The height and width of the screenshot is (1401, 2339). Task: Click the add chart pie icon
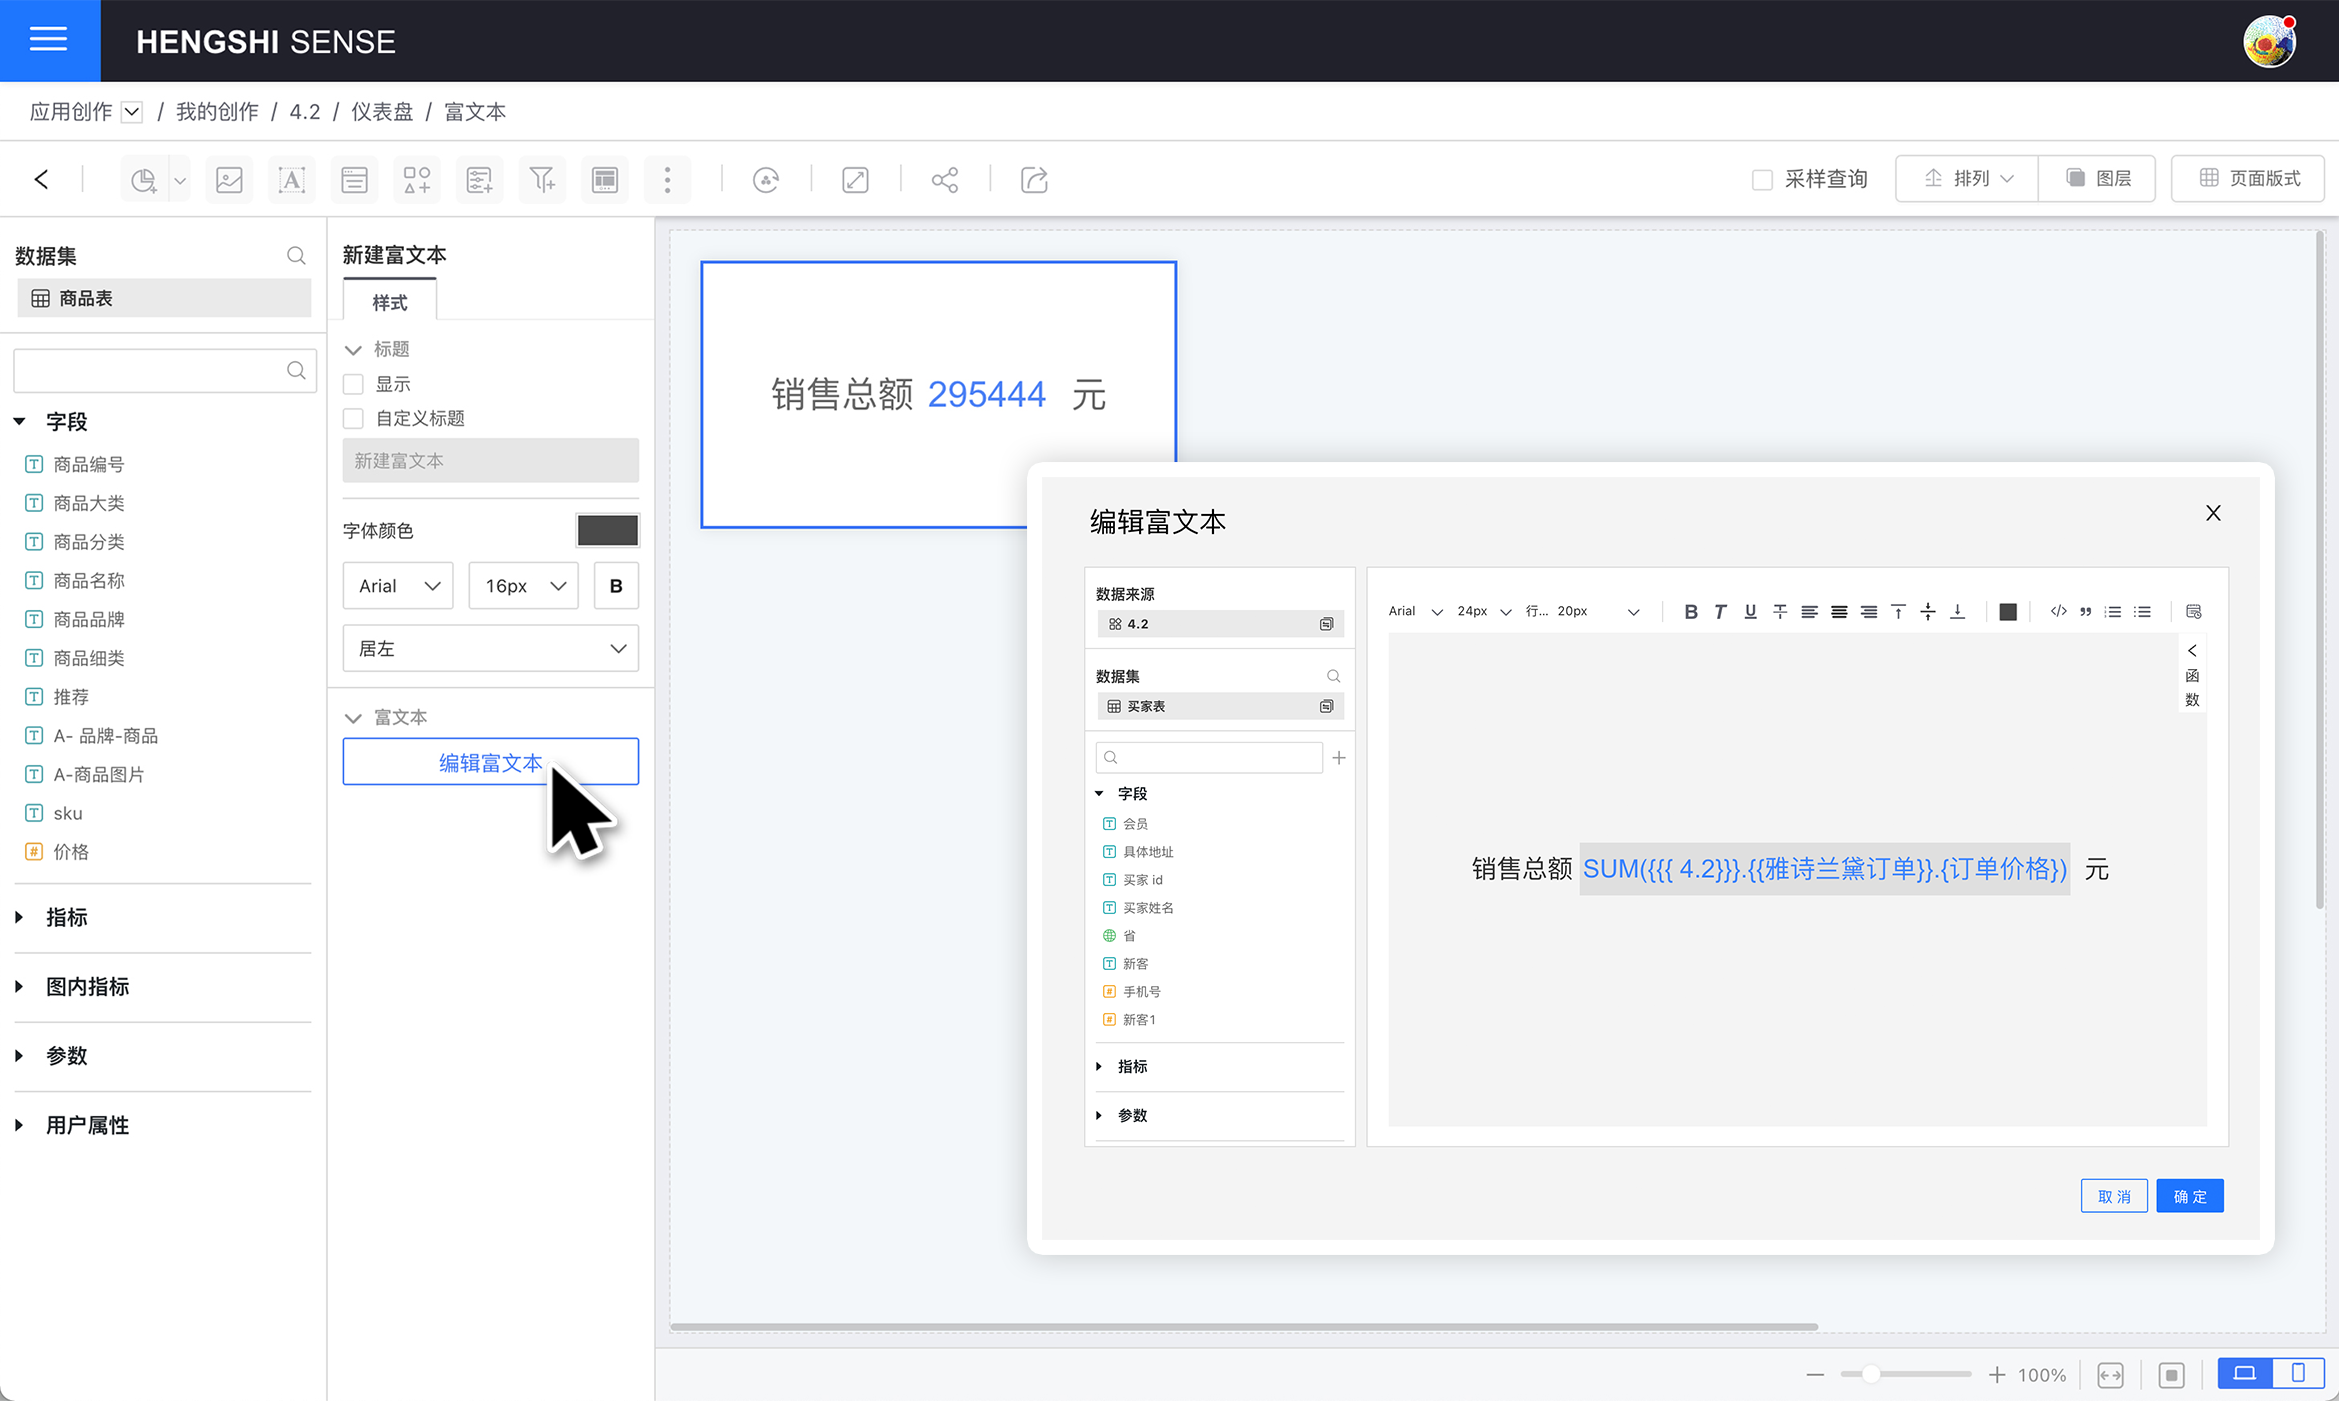click(x=144, y=180)
